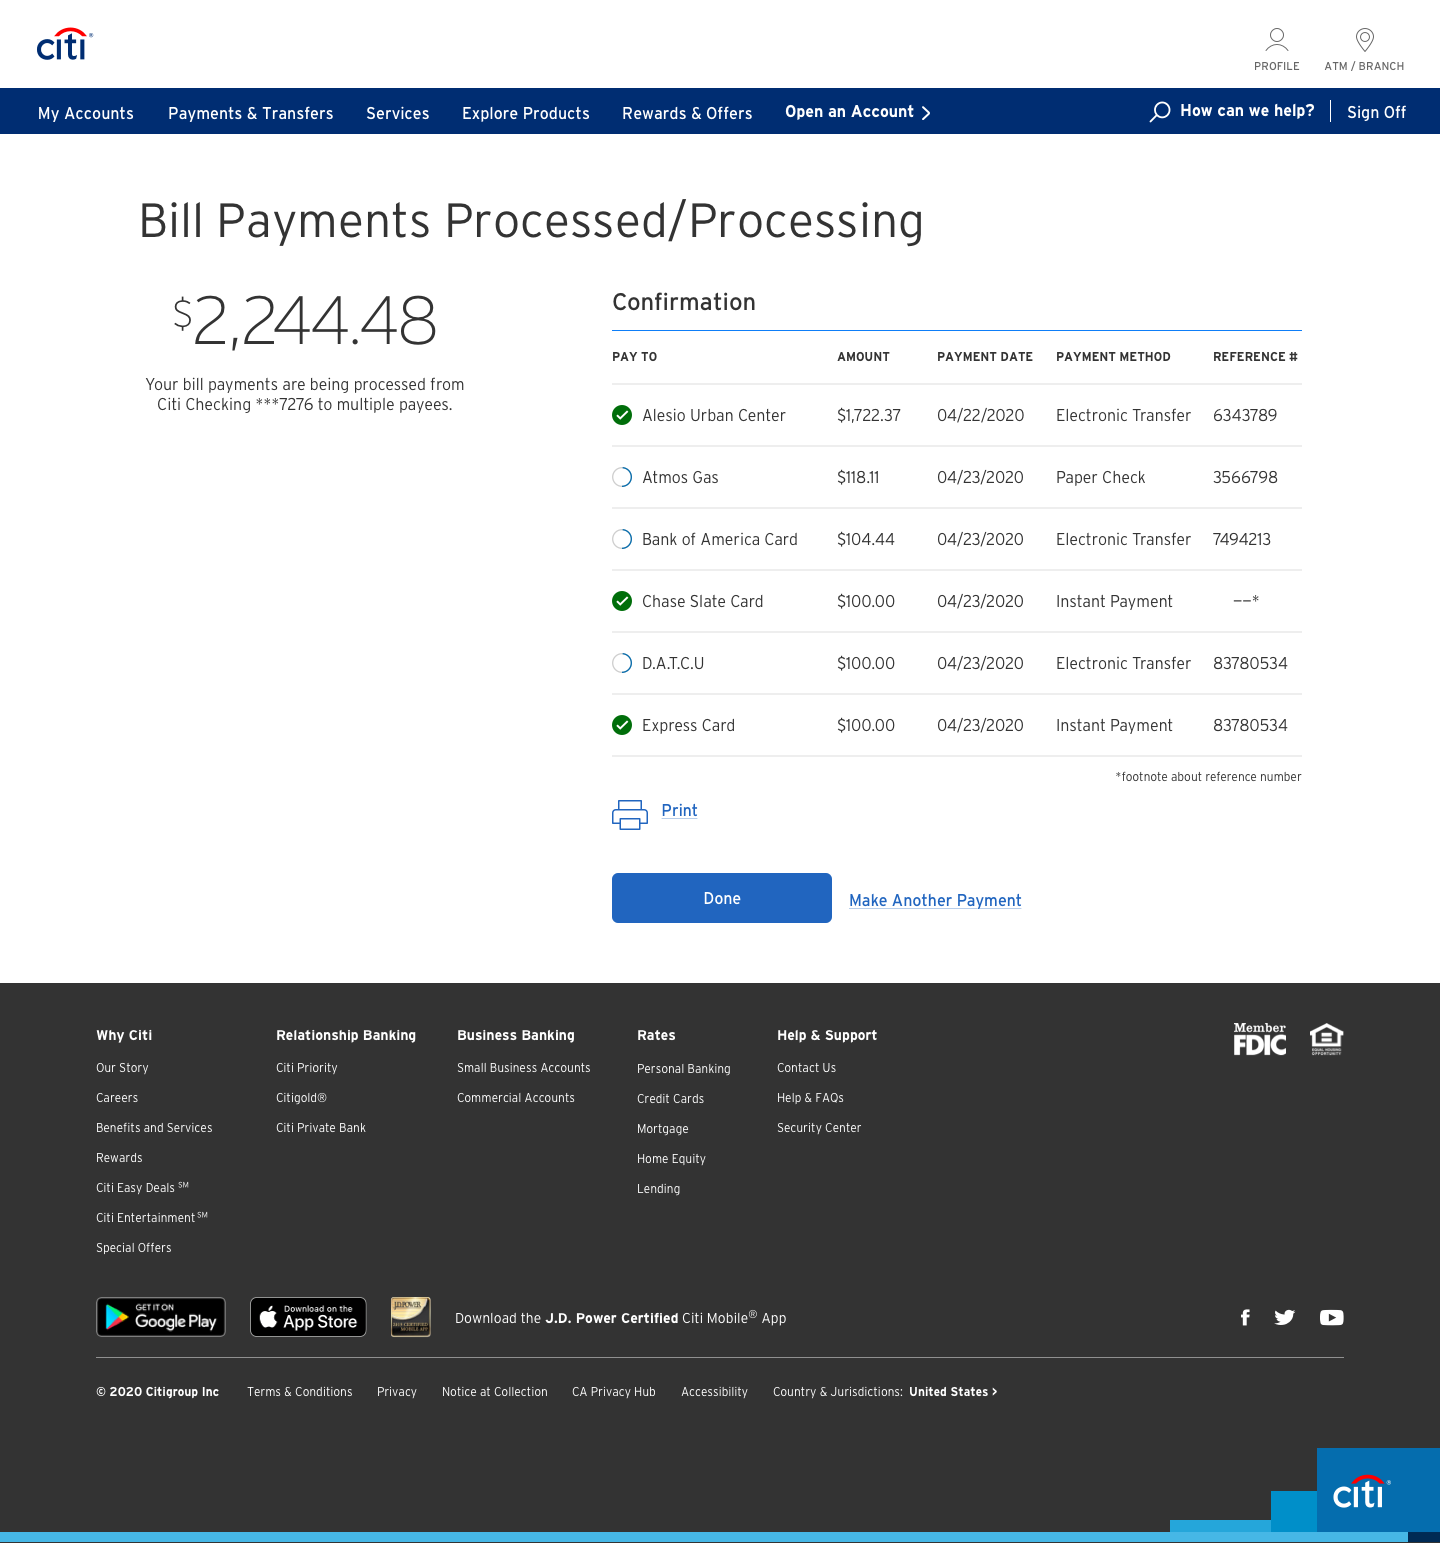Open the Explore Products menu
This screenshot has height=1543, width=1440.
pyautogui.click(x=526, y=113)
